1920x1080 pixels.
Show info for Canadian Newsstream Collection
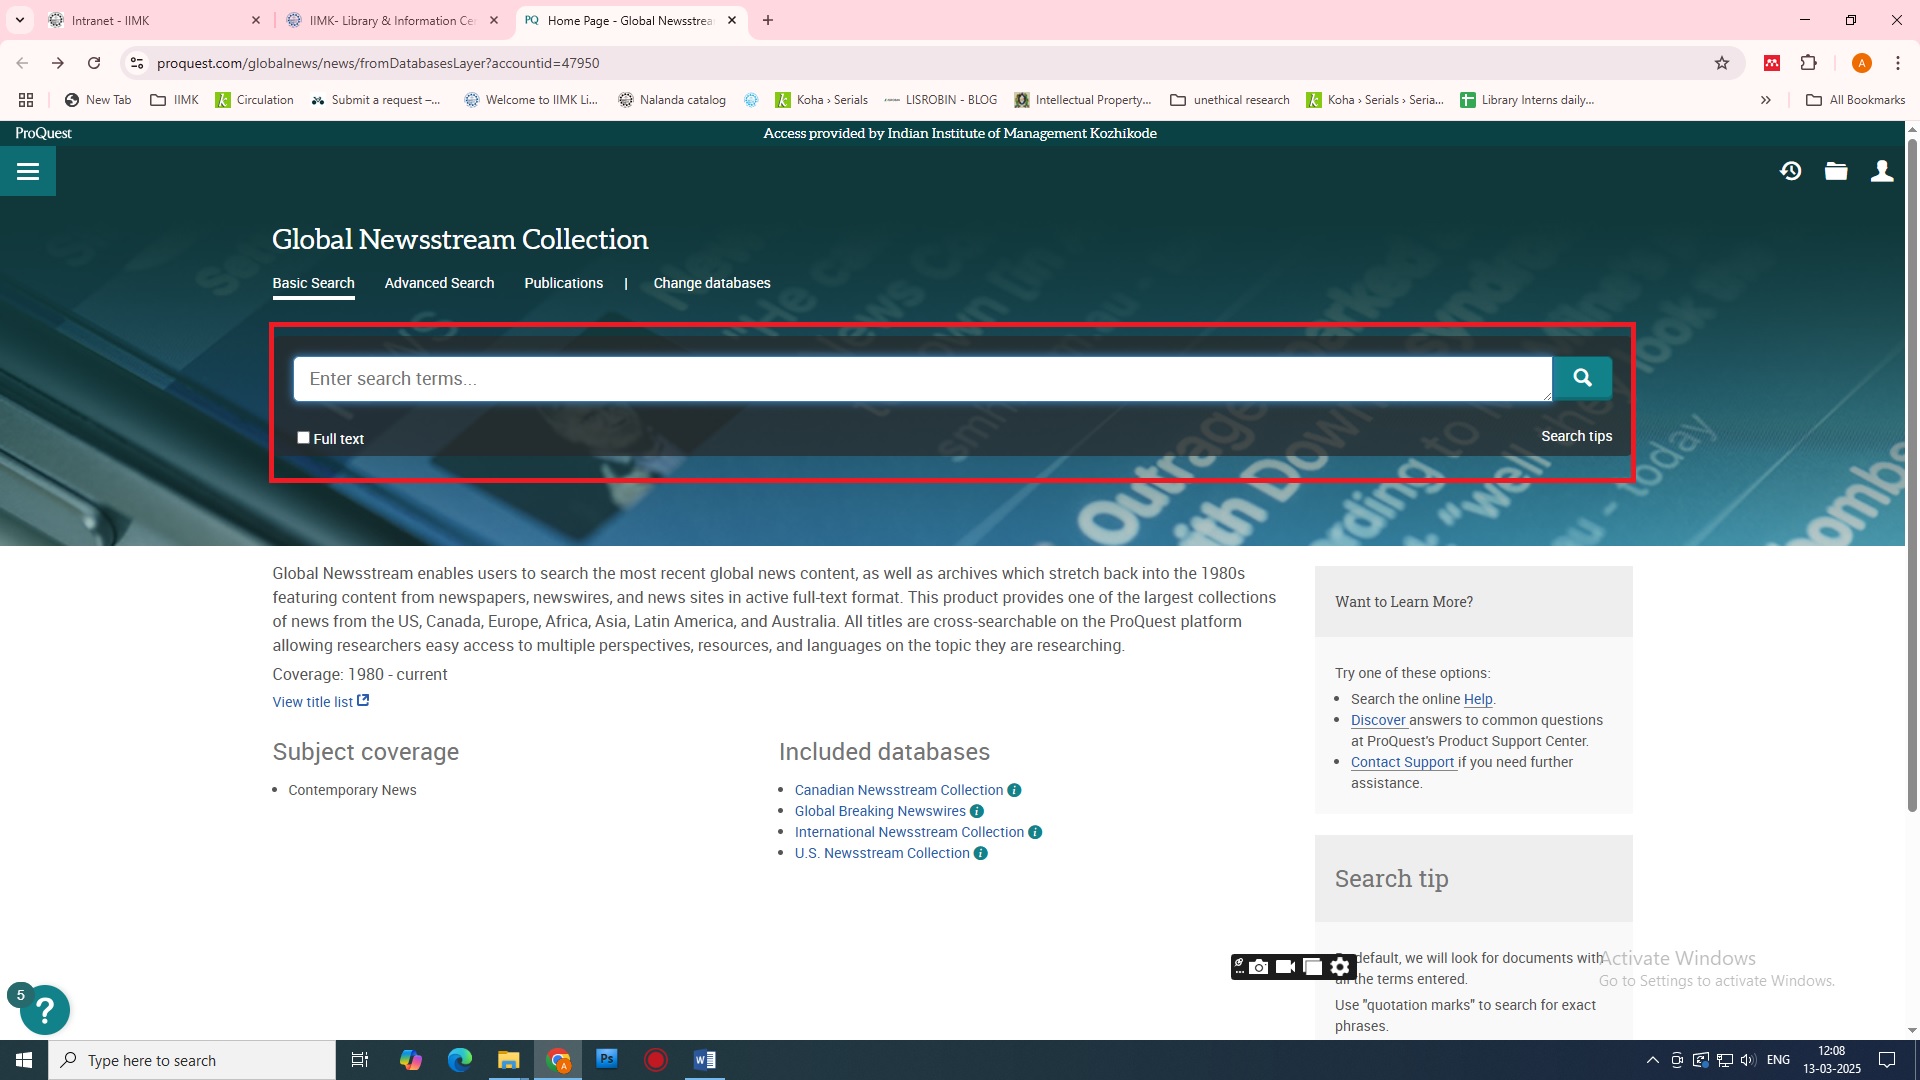[x=1014, y=790]
